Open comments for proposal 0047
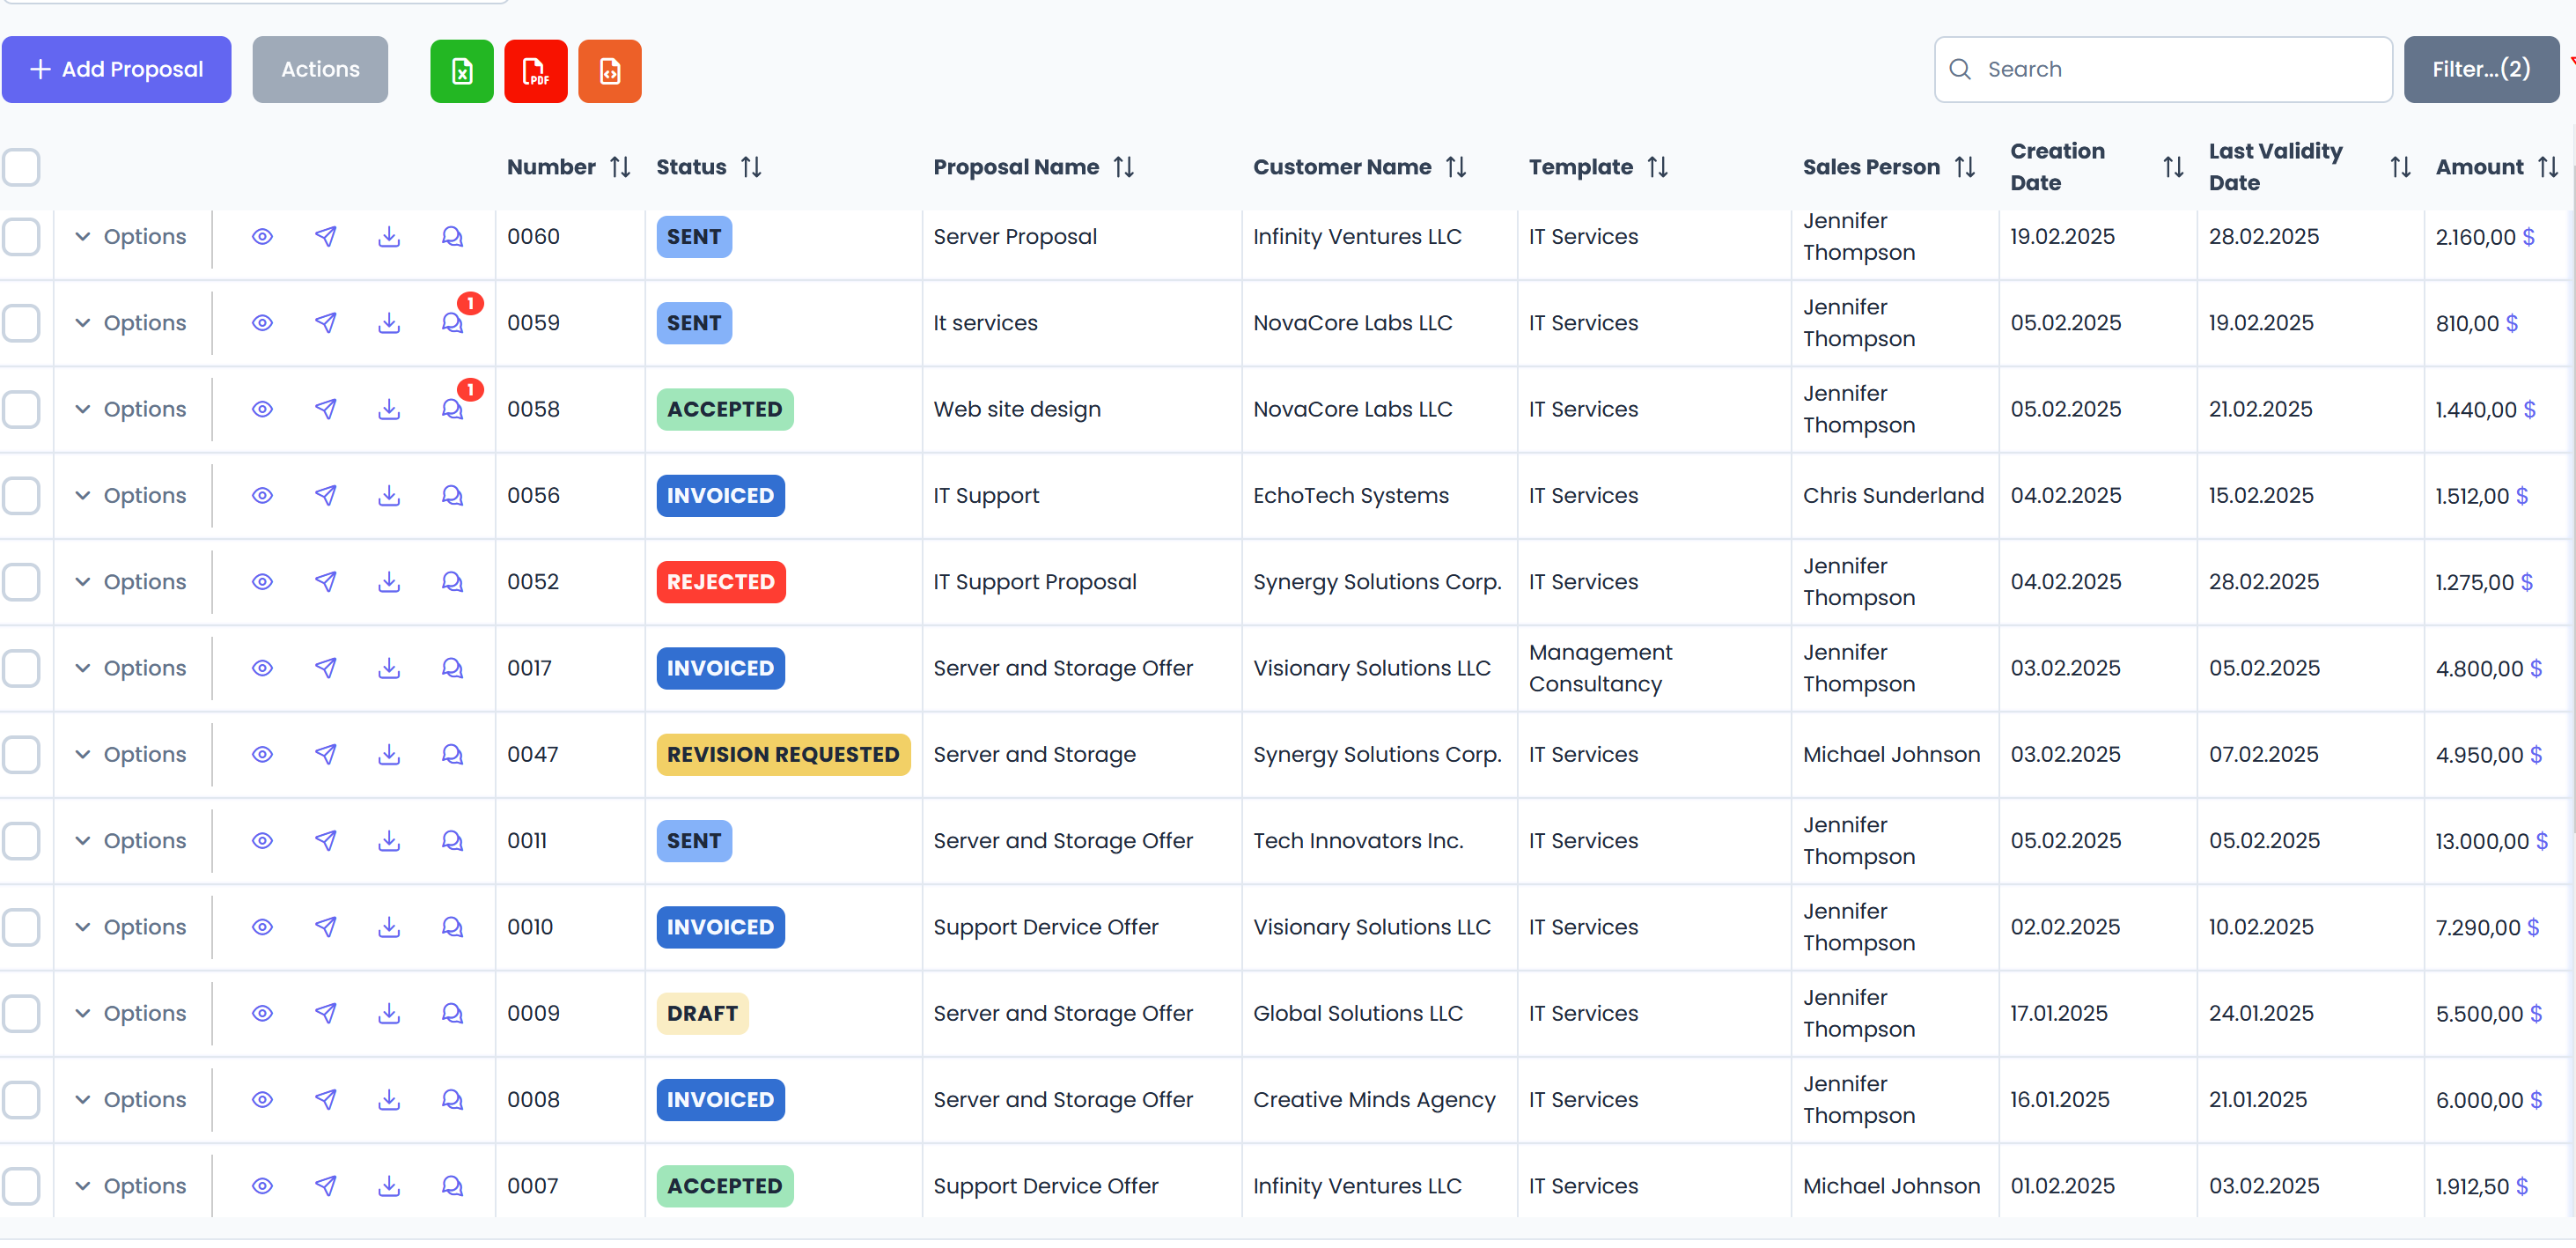Image resolution: width=2576 pixels, height=1248 pixels. (453, 754)
